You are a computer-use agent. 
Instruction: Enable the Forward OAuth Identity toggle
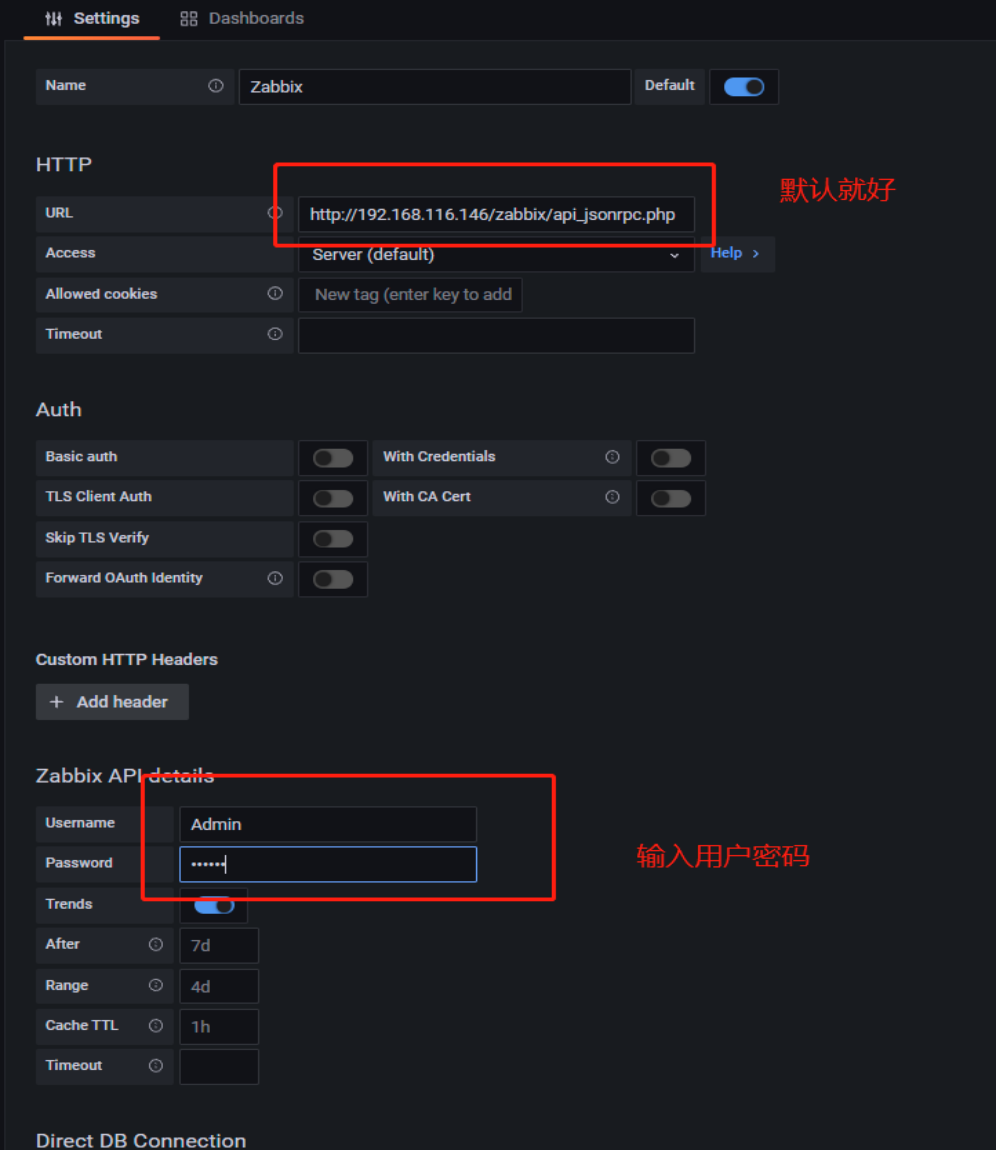333,579
